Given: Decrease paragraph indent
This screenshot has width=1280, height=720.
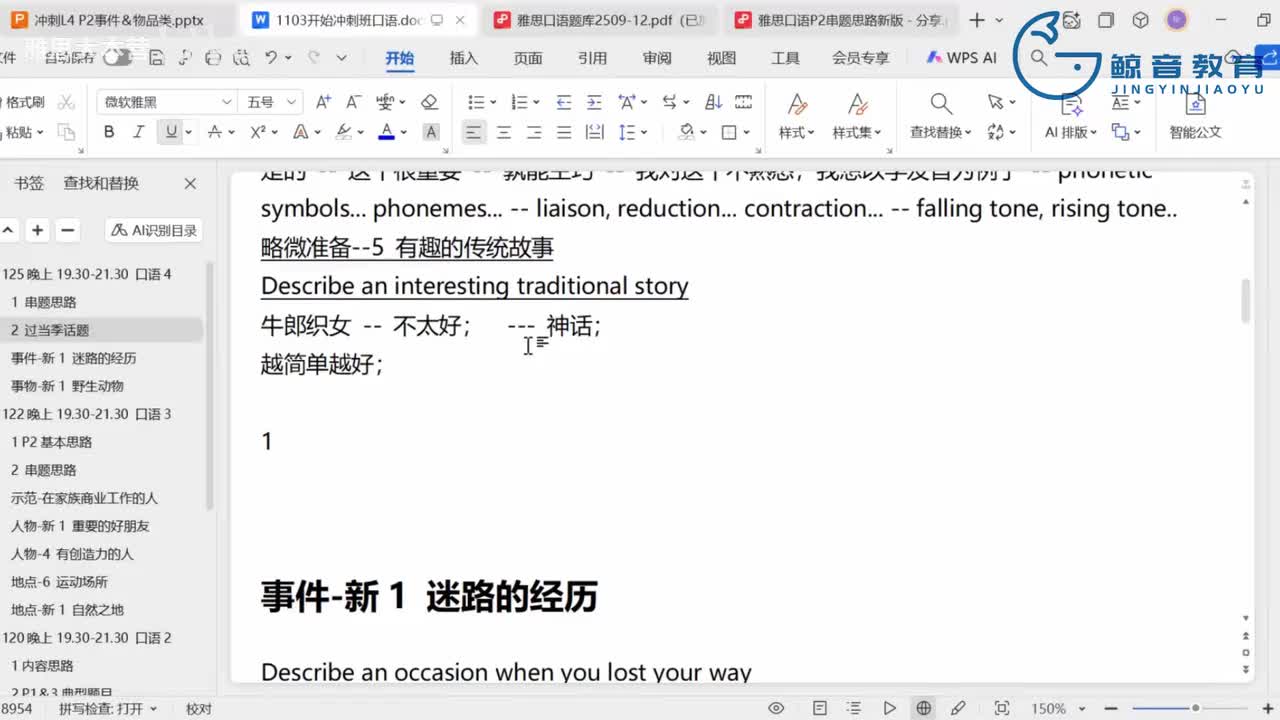Looking at the screenshot, I should [x=564, y=102].
